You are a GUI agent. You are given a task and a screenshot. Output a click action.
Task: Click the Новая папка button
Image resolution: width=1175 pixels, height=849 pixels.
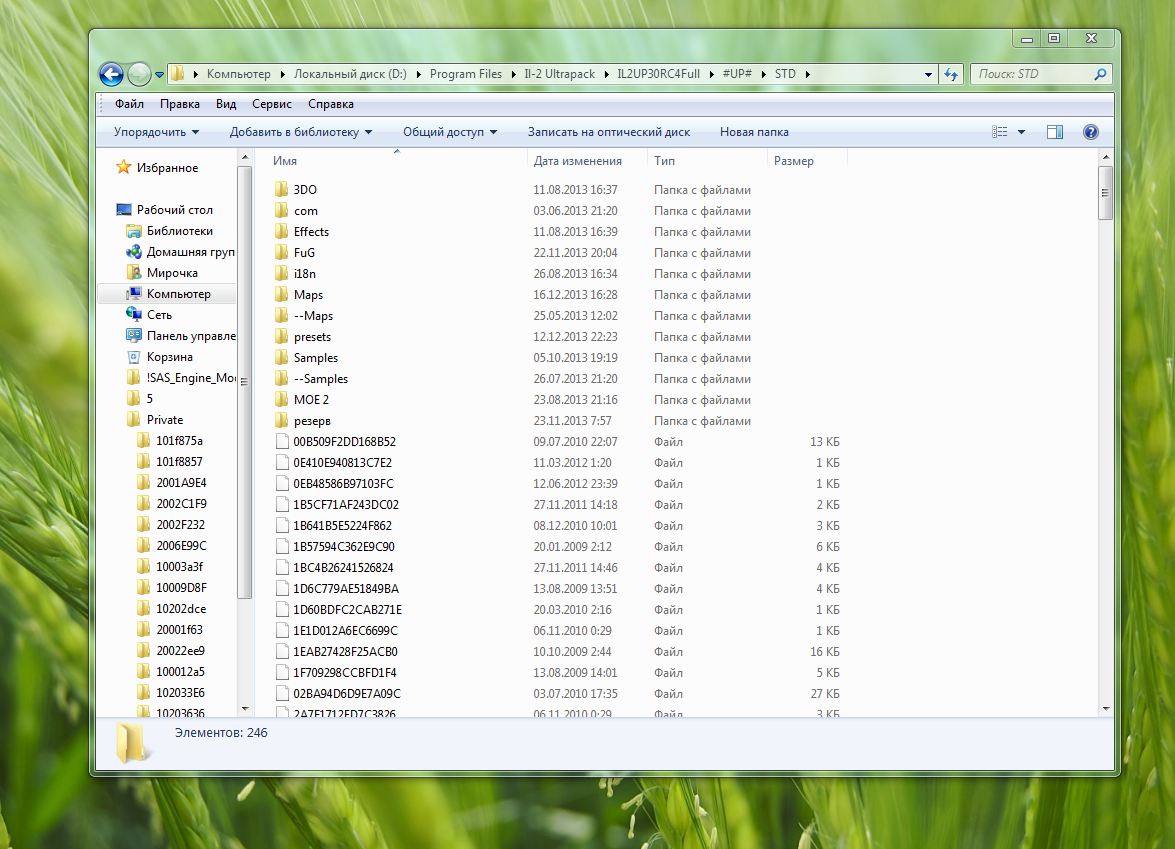(754, 132)
